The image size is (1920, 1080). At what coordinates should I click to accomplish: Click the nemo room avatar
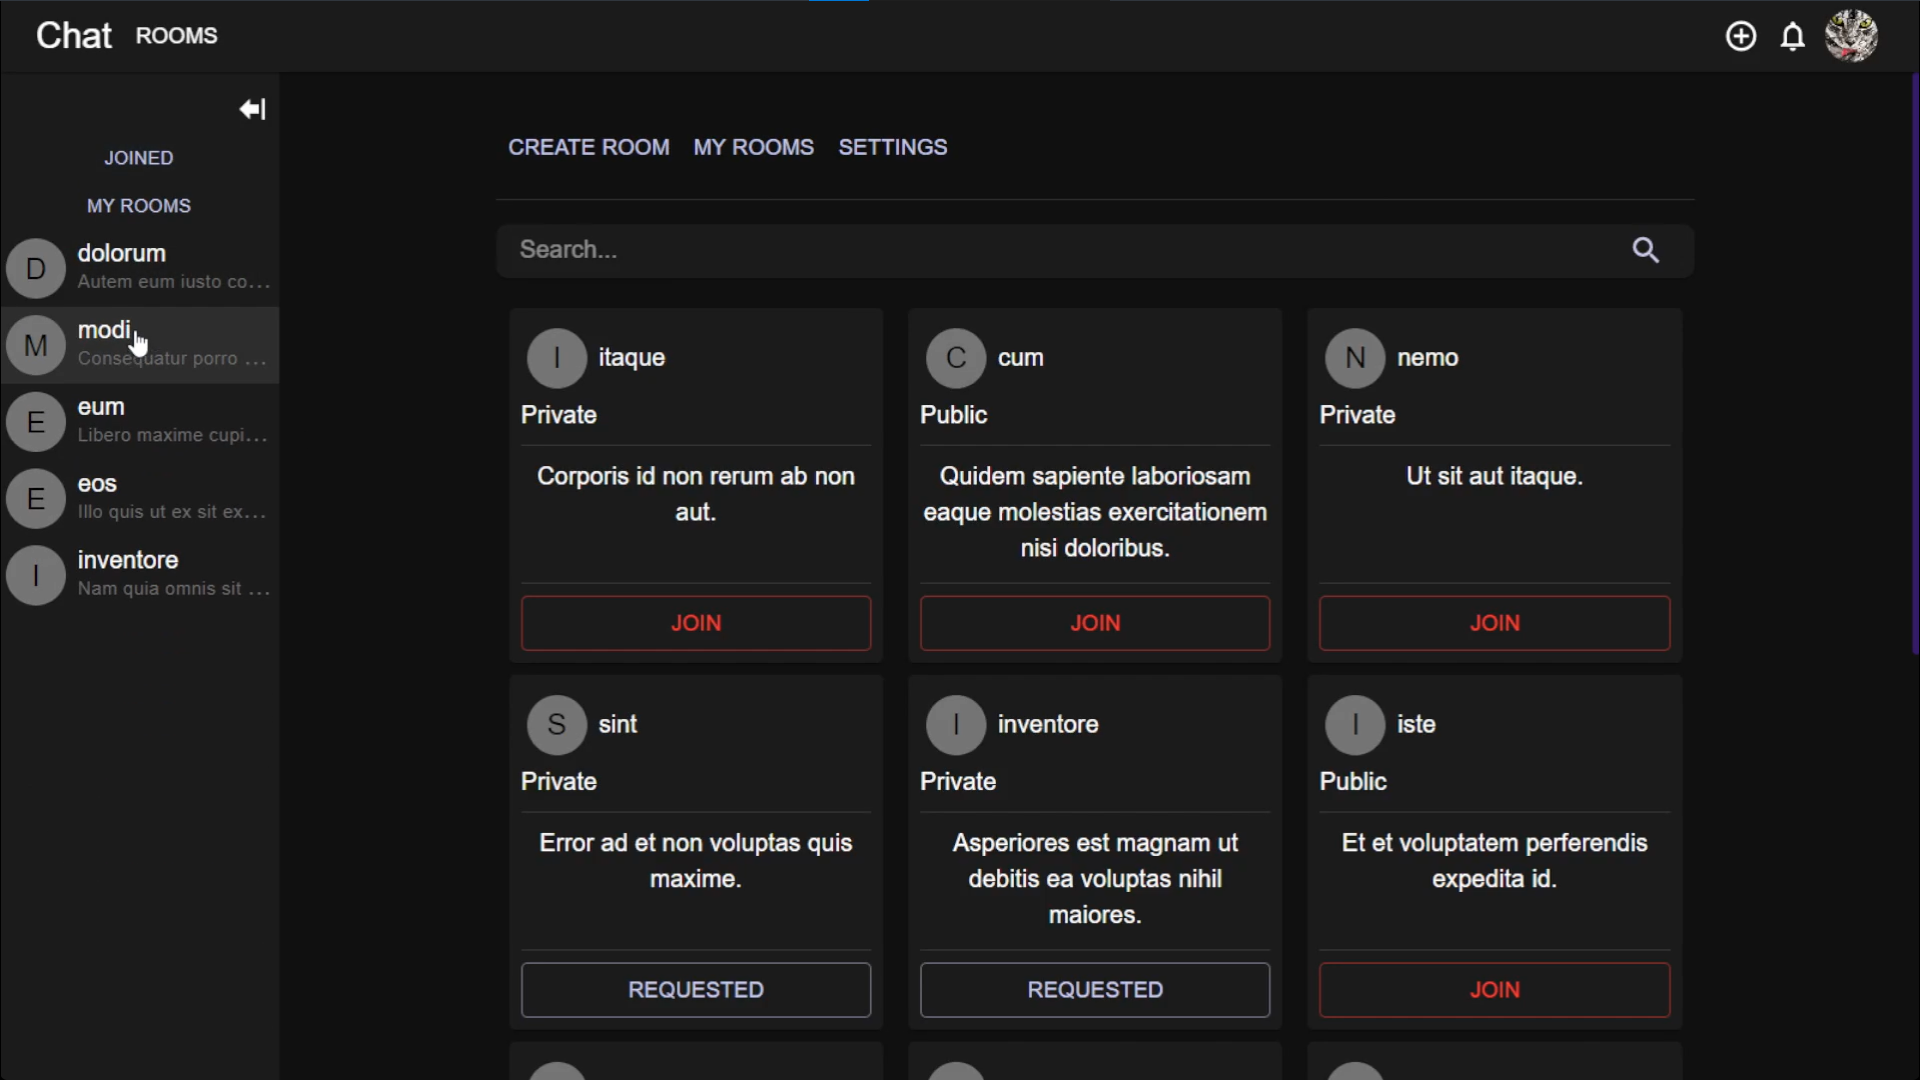pyautogui.click(x=1354, y=358)
